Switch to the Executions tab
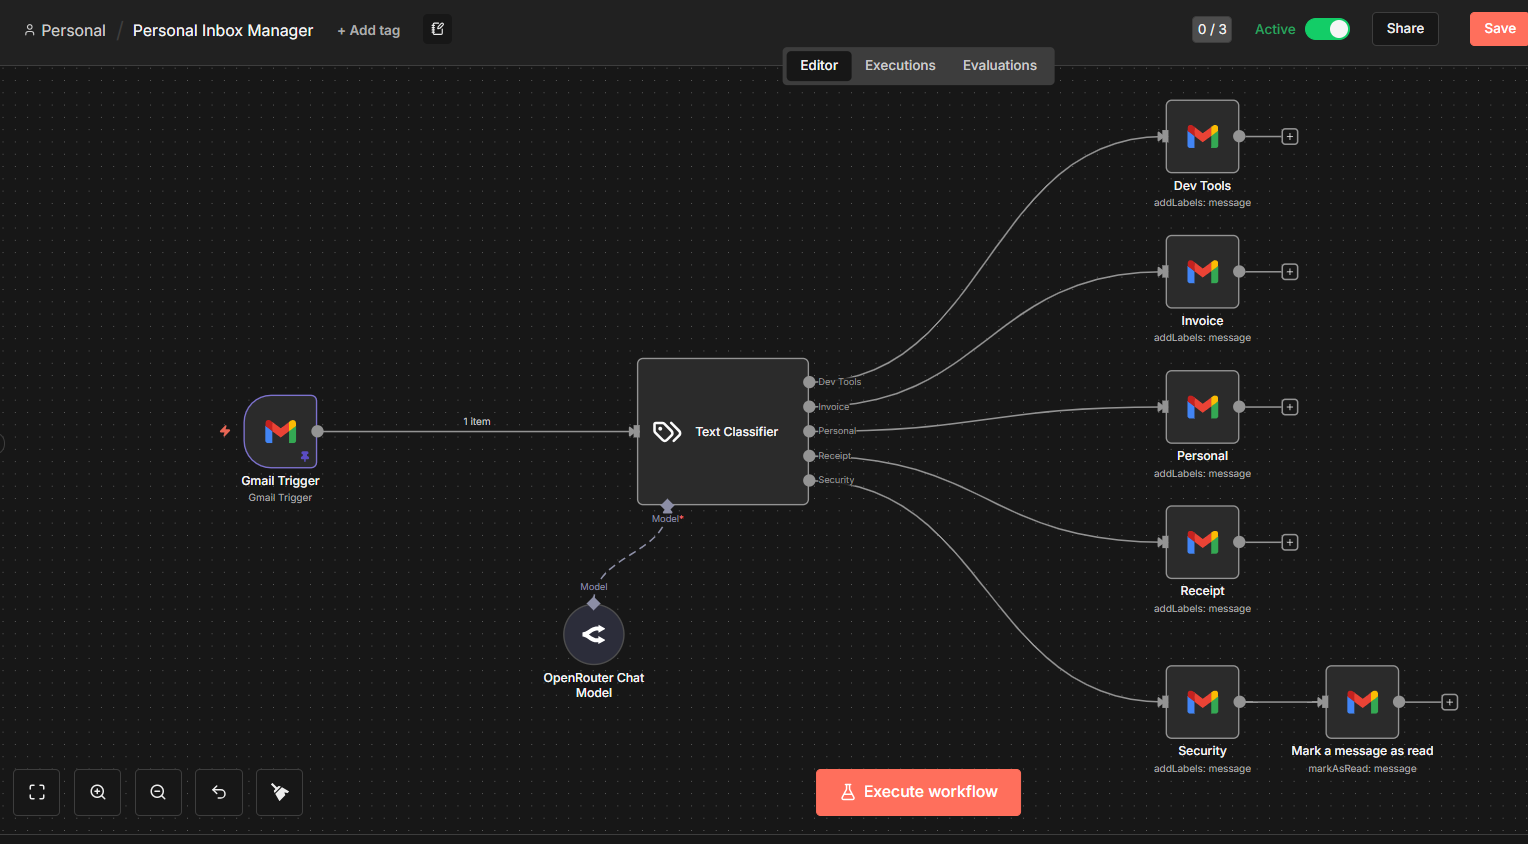 pyautogui.click(x=899, y=65)
